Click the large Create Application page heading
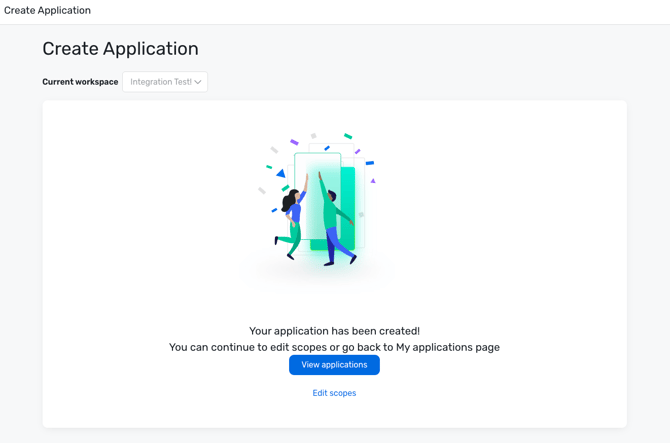 click(x=120, y=49)
